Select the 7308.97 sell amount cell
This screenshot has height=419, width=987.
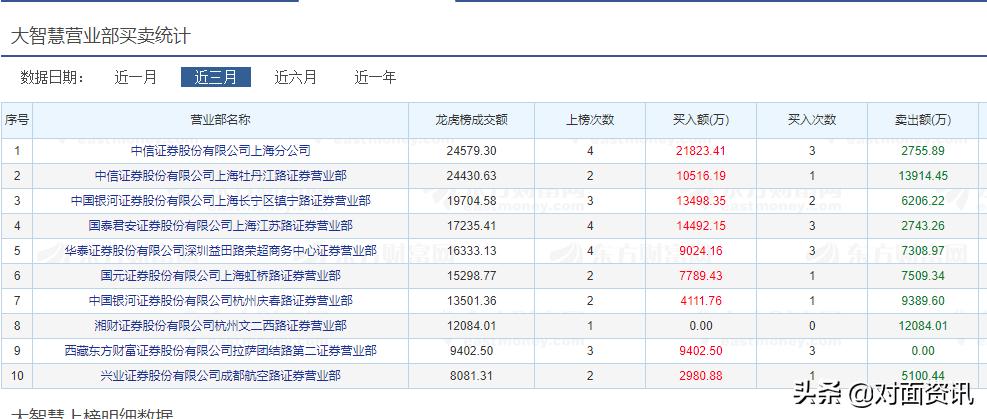click(923, 251)
